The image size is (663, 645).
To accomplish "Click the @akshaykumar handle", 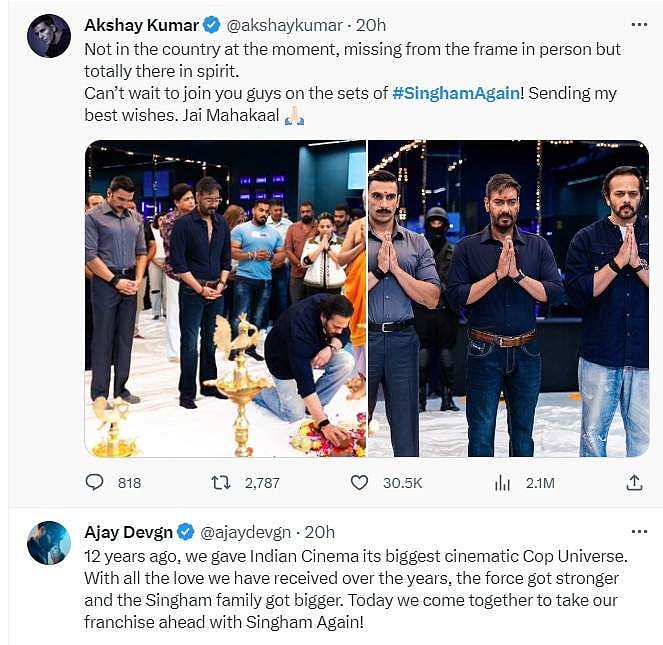I will [x=277, y=24].
